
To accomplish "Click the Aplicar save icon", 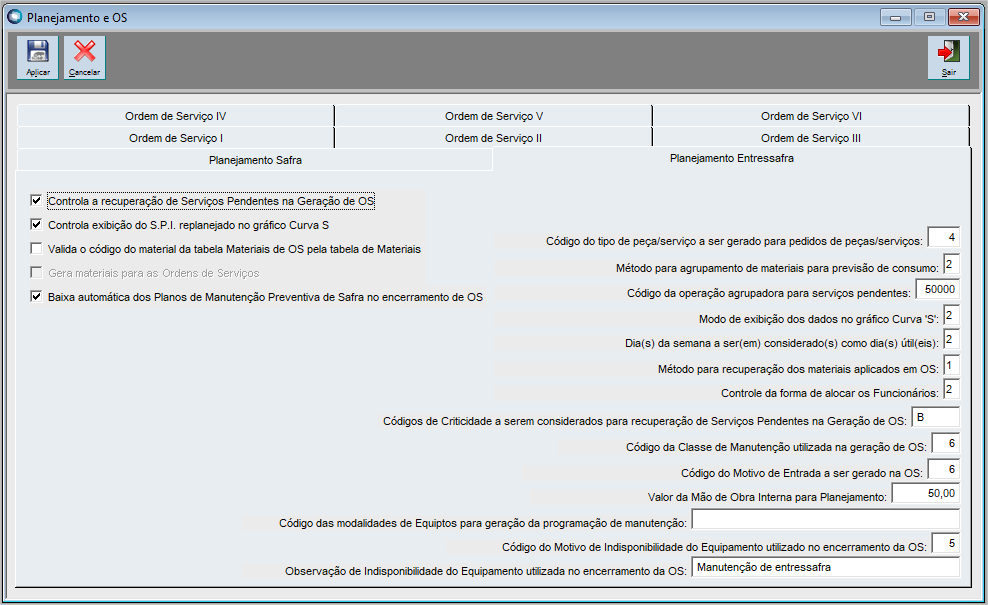I will pos(38,57).
